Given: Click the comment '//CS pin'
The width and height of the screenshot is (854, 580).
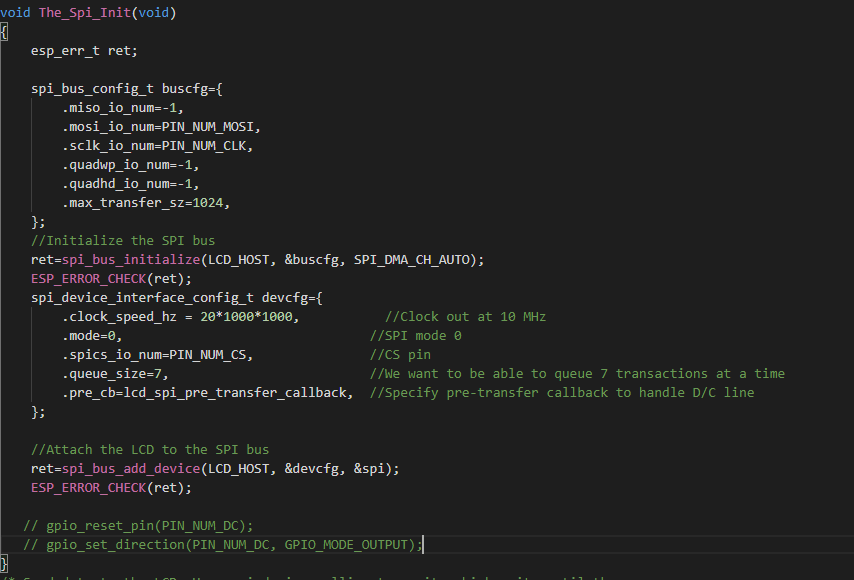Looking at the screenshot, I should 400,355.
